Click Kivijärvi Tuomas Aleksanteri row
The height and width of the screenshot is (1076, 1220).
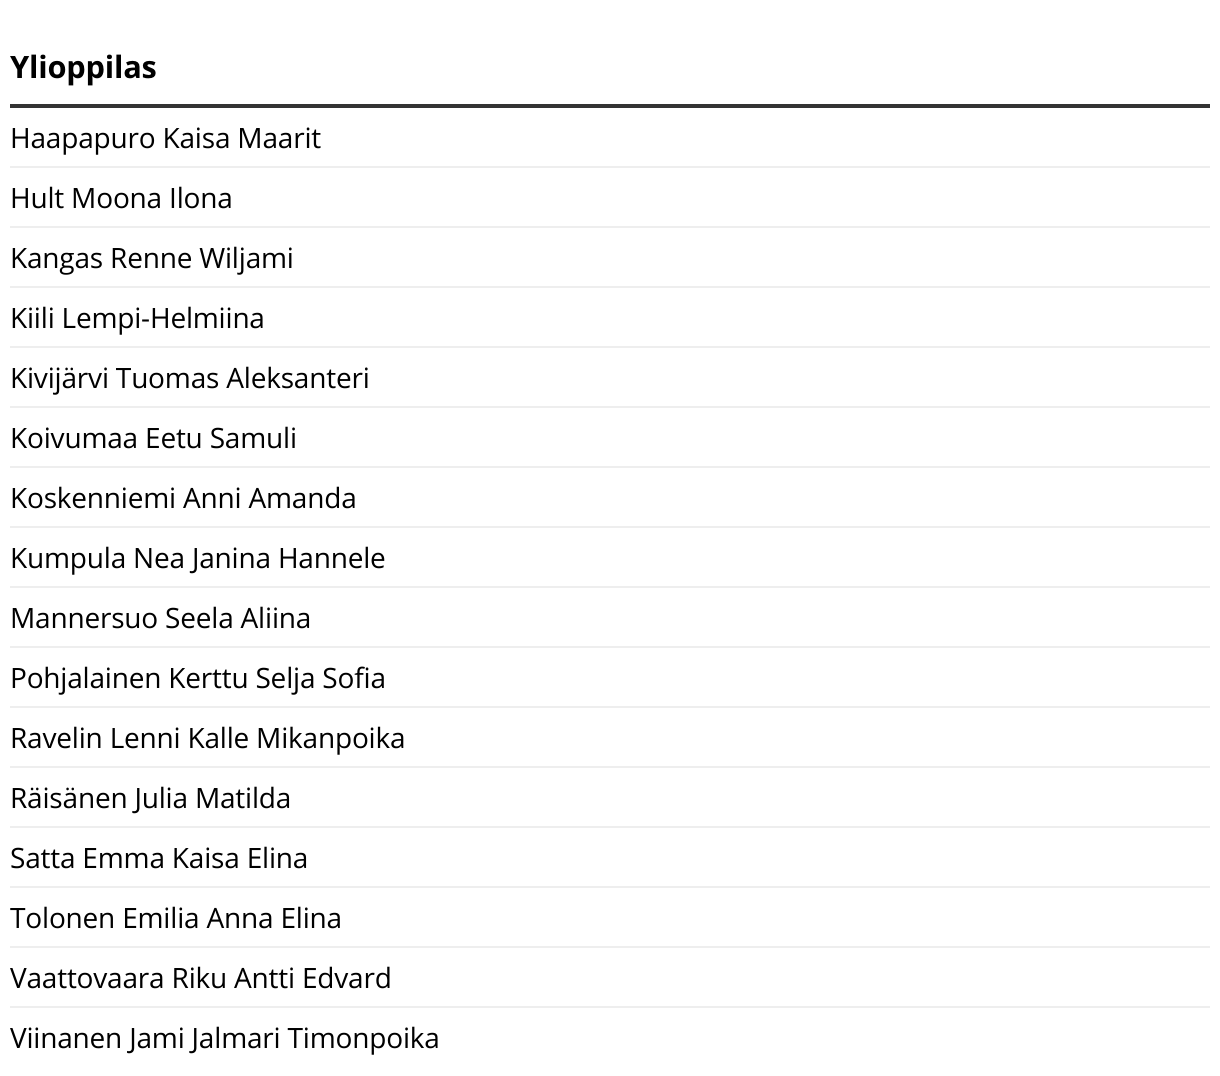point(610,378)
